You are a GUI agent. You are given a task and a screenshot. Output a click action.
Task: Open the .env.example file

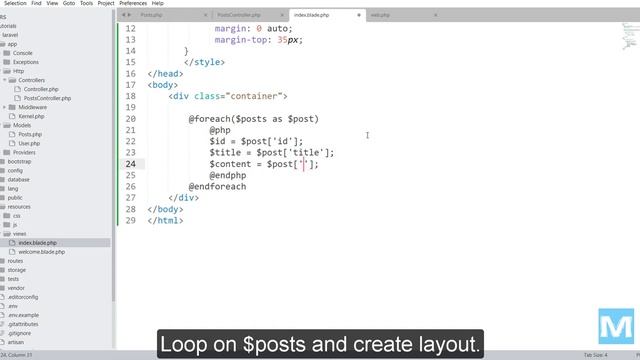23,315
